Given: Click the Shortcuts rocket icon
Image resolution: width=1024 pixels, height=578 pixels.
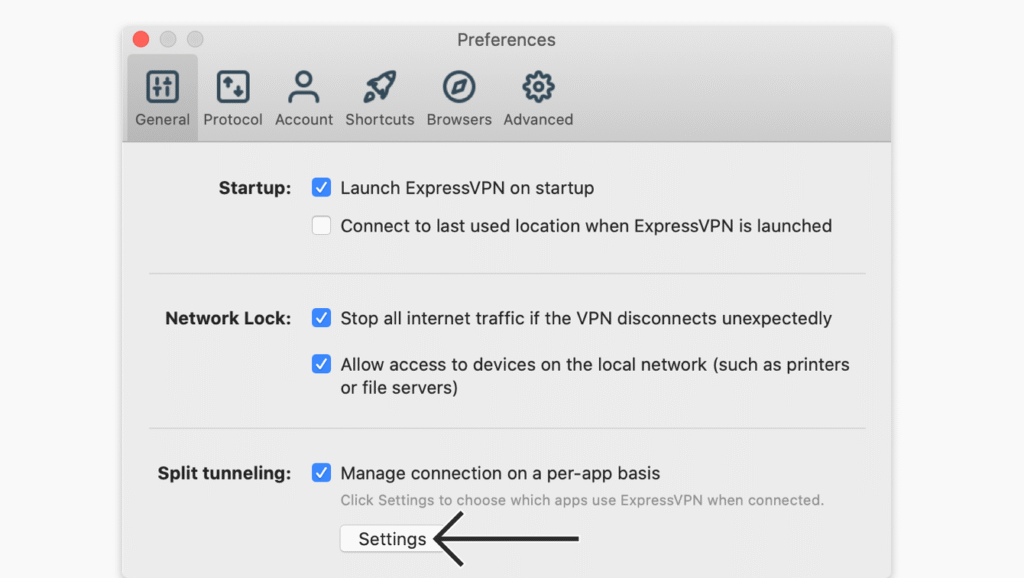Looking at the screenshot, I should click(380, 87).
